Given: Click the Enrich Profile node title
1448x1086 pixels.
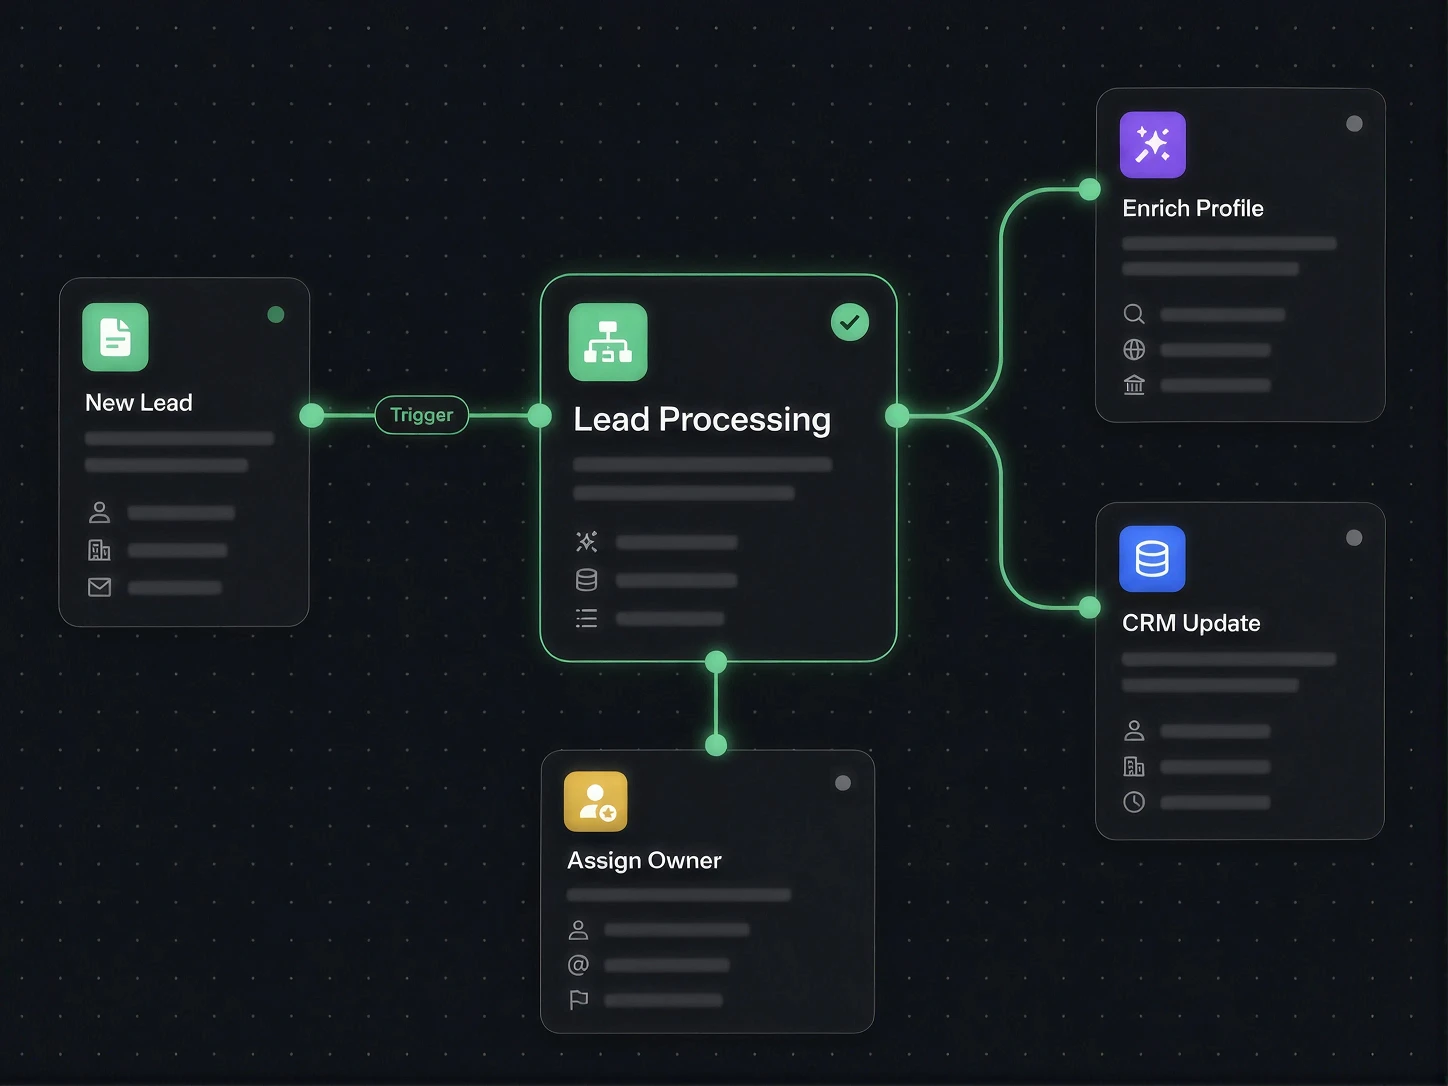Looking at the screenshot, I should coord(1193,208).
